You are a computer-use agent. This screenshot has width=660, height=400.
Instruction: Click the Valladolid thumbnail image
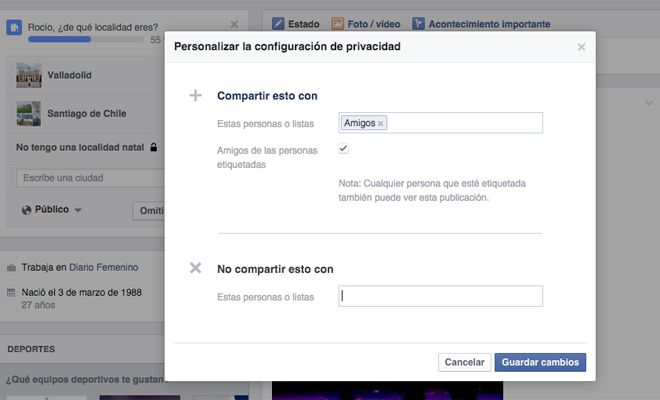tap(29, 75)
